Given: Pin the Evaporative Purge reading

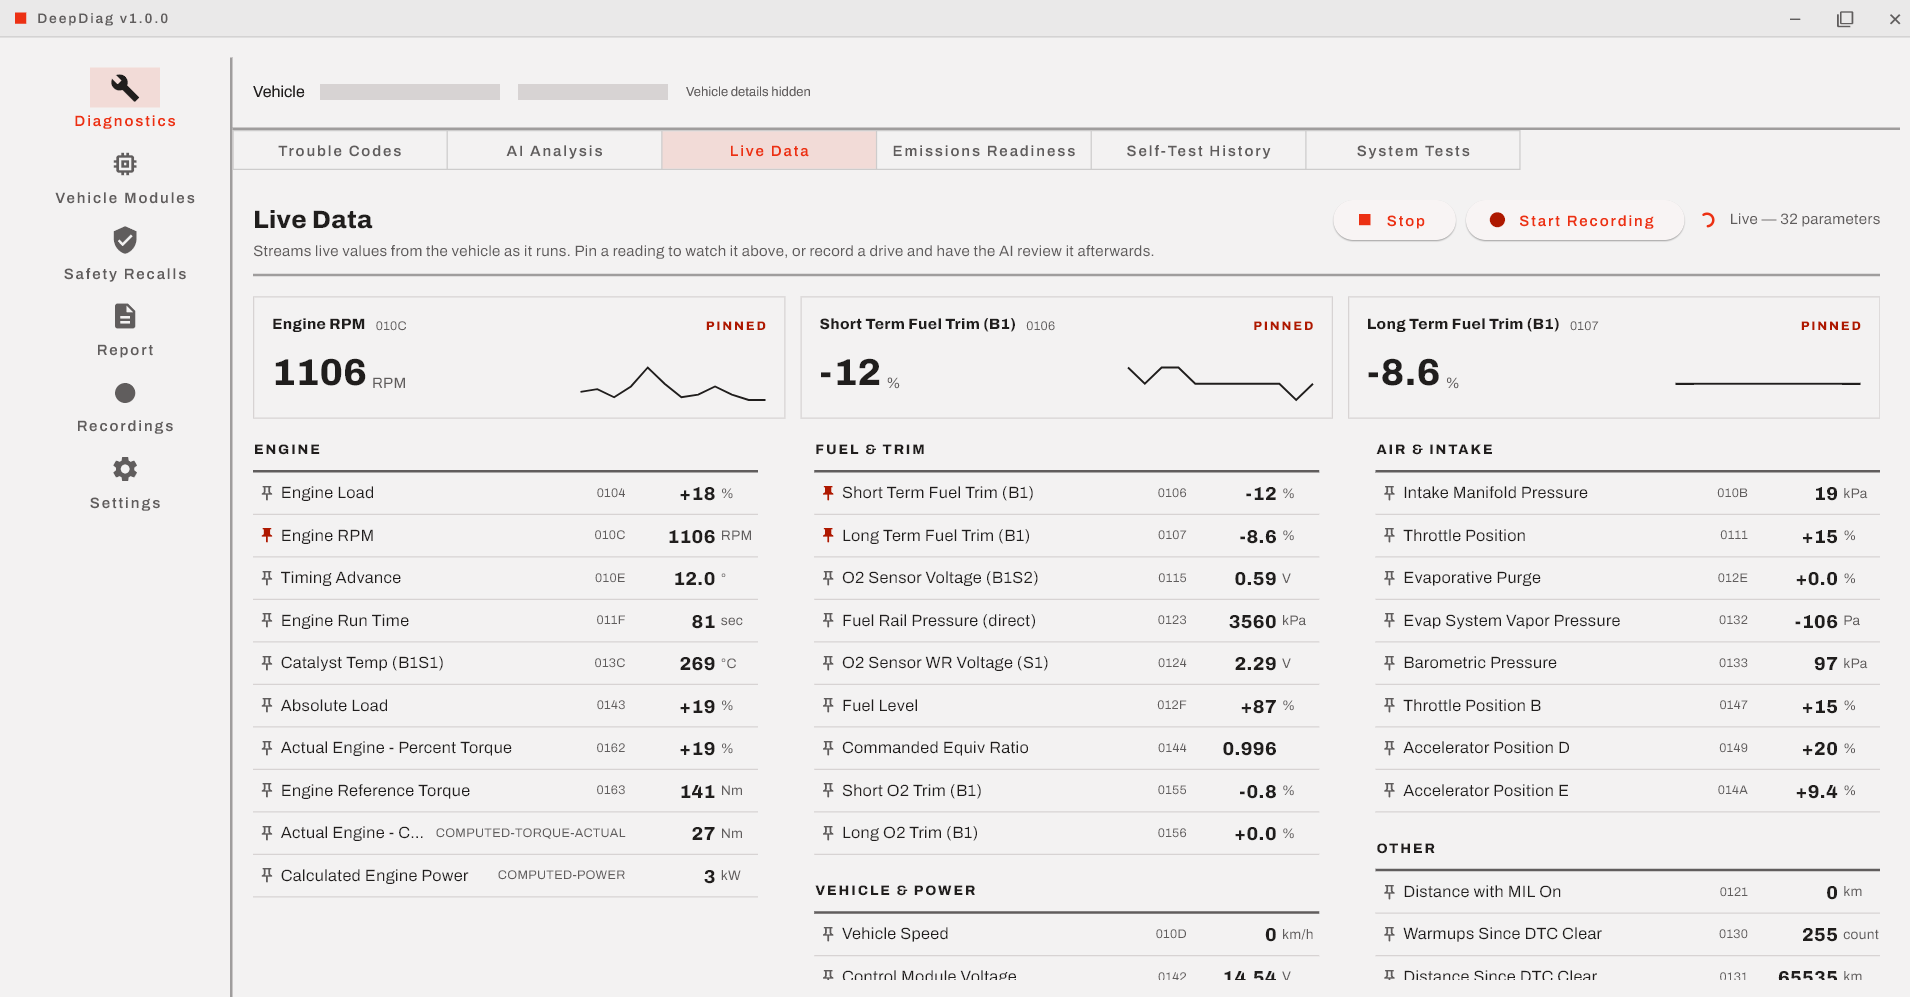Looking at the screenshot, I should [1389, 578].
